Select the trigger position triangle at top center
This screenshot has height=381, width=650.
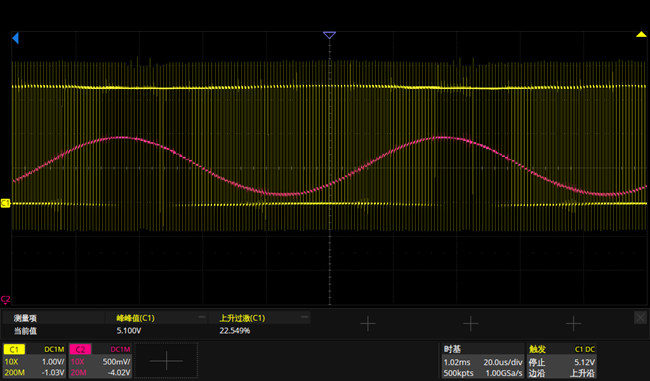(329, 35)
